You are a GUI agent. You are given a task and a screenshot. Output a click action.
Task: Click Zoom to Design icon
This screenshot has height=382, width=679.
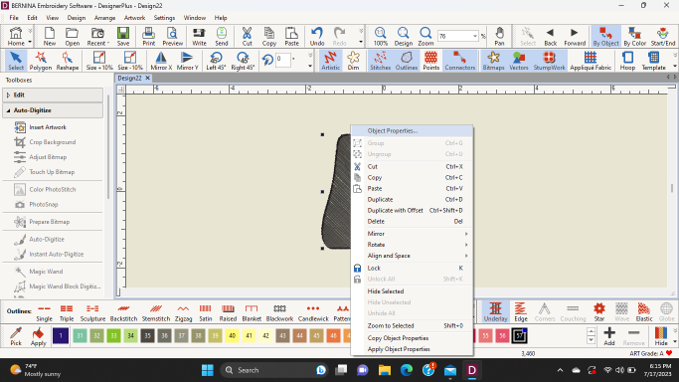(403, 37)
